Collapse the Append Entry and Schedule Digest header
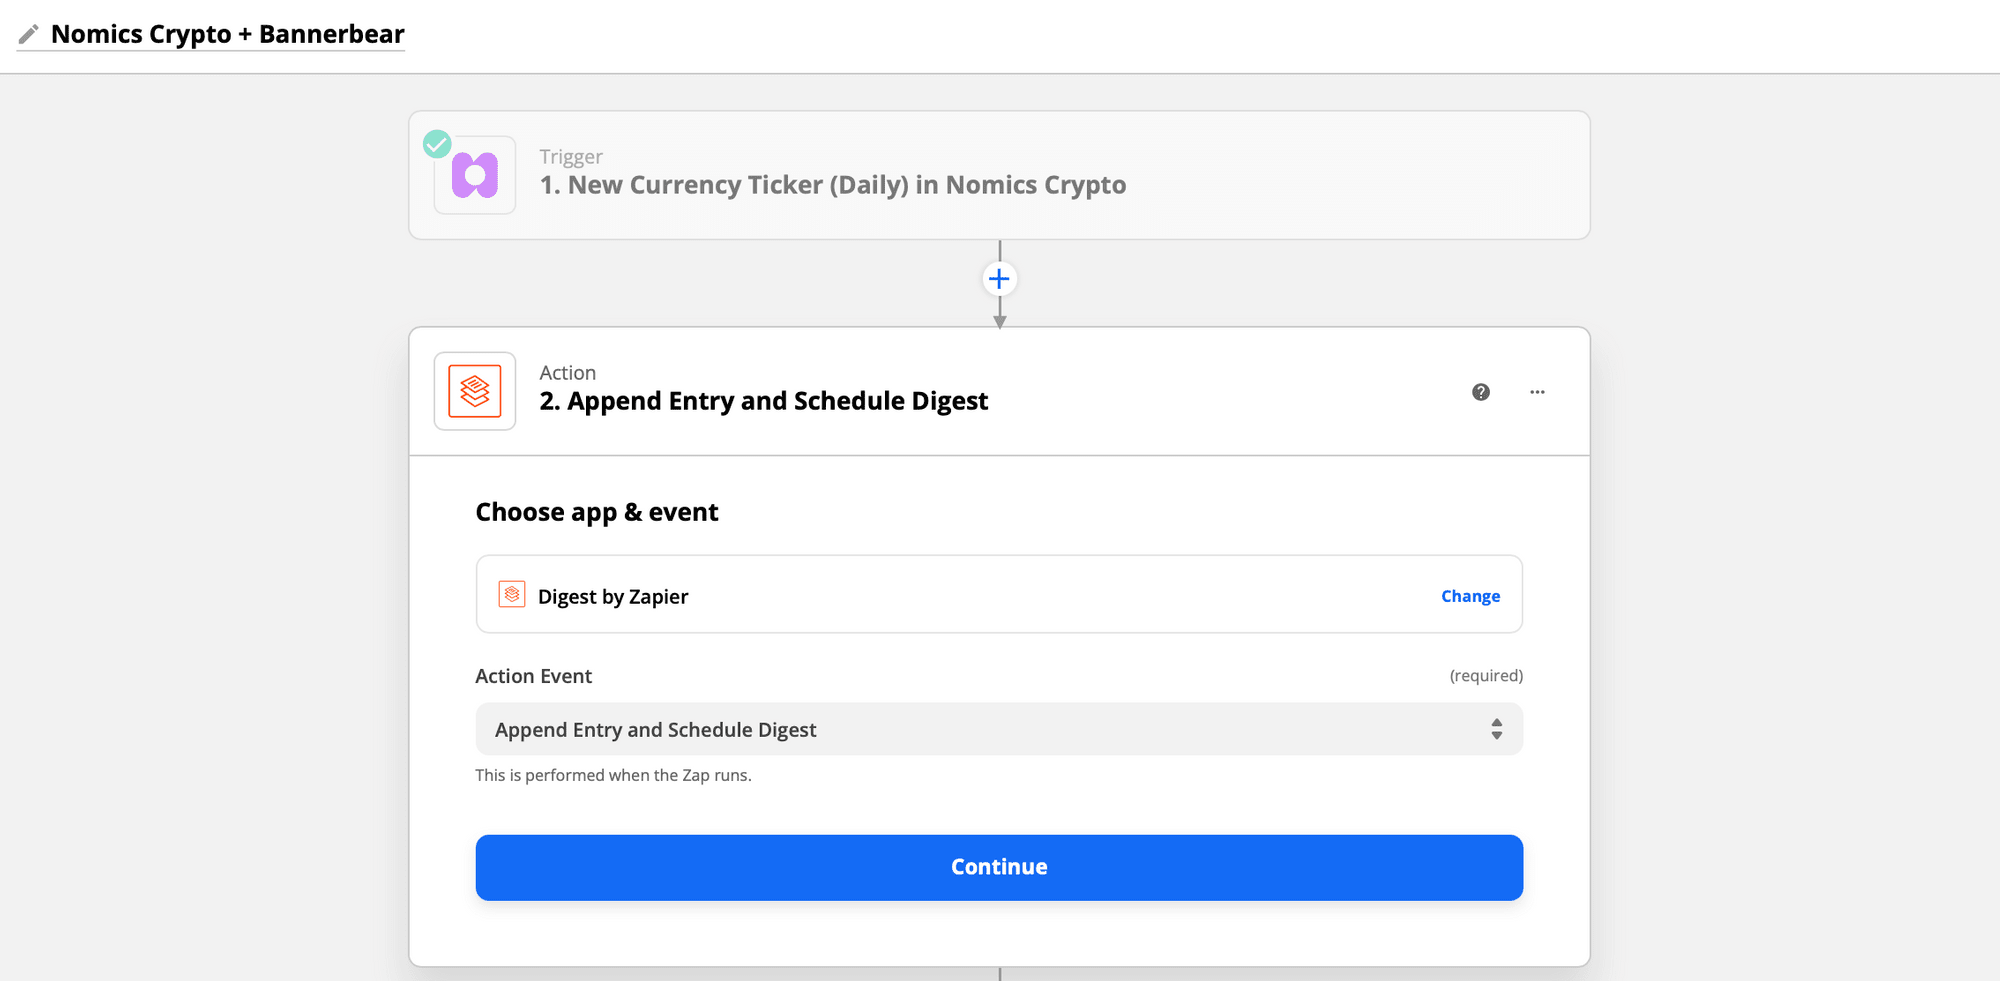The height and width of the screenshot is (981, 2000). tap(999, 392)
